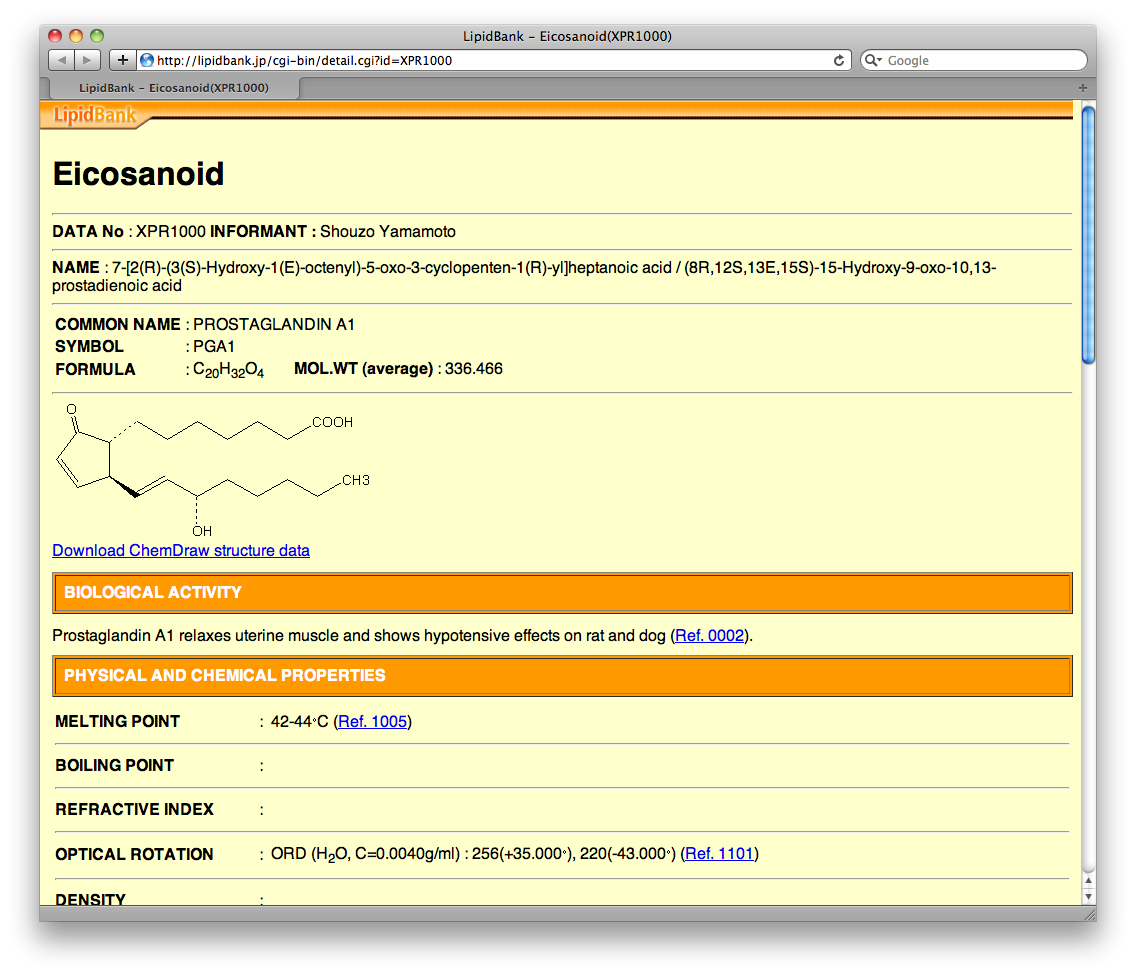Open the Ref. 1005 melting point reference
1136x976 pixels.
[x=372, y=722]
